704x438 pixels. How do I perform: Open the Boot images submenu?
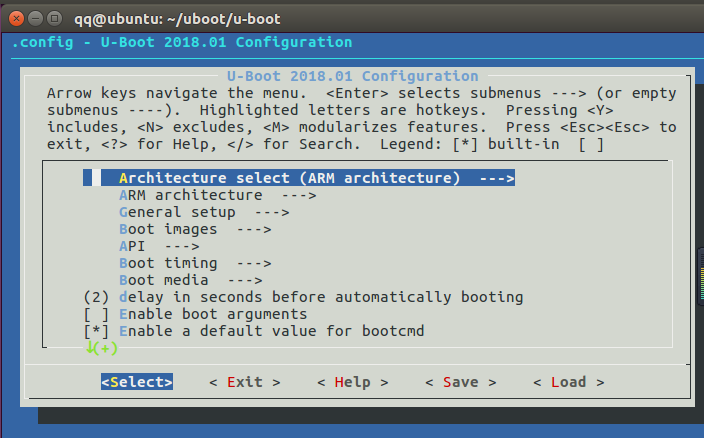195,229
